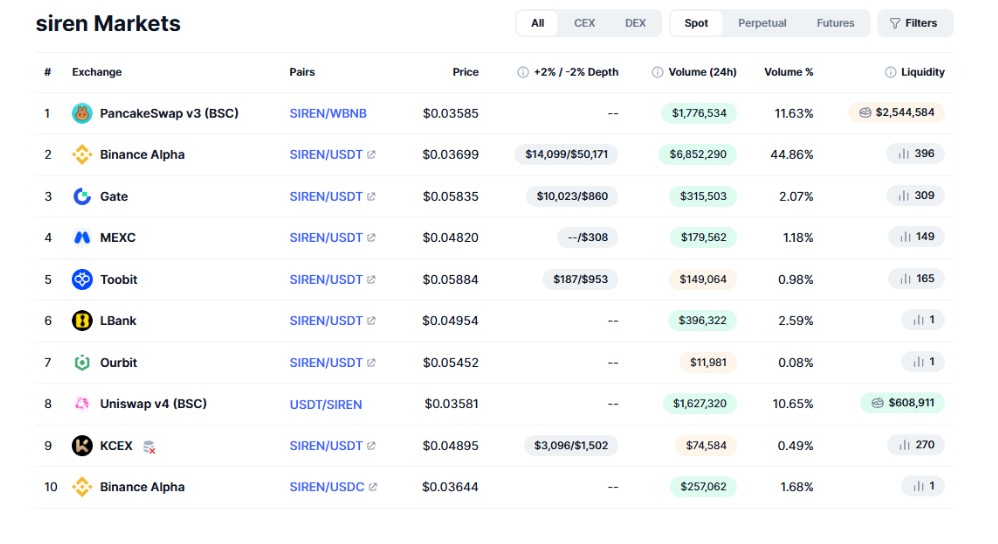Switch to the Futures tab

(x=836, y=23)
